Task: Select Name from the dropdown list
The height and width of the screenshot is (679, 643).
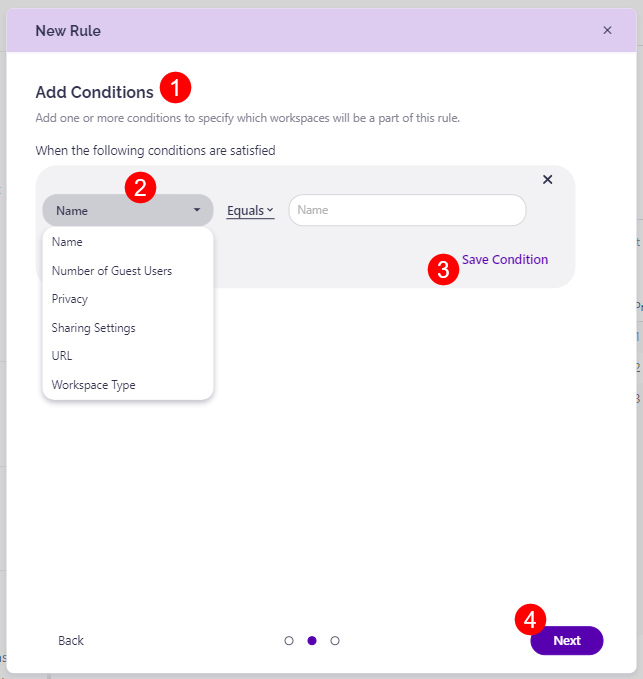Action: (x=68, y=242)
